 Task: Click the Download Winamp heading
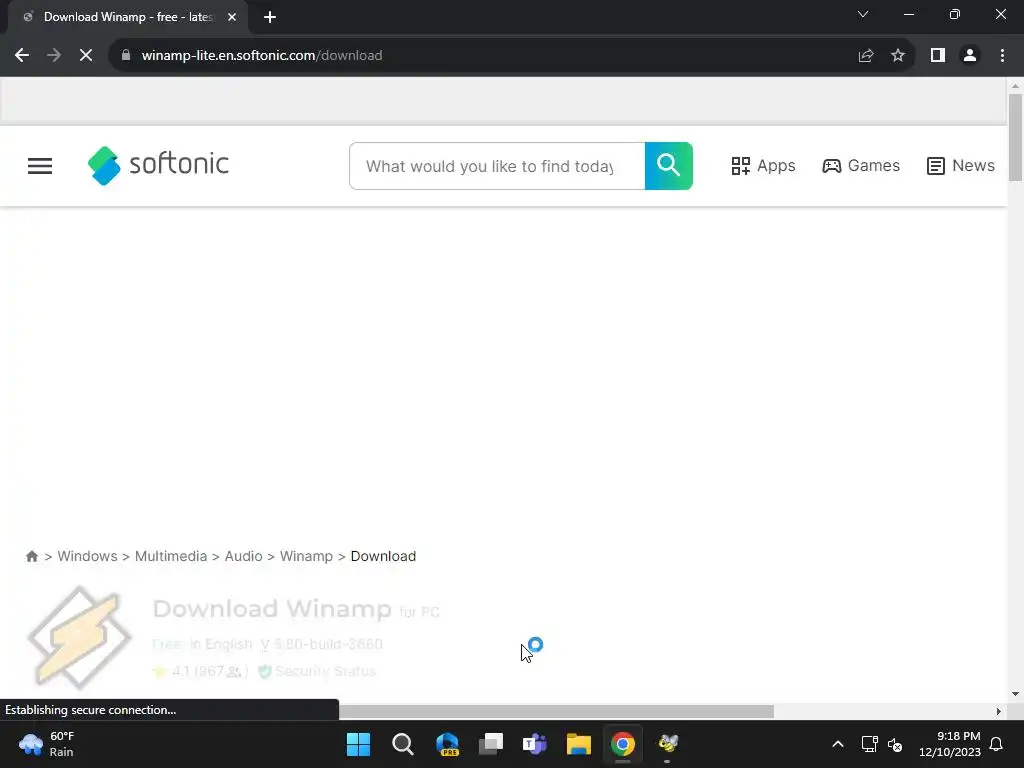tap(272, 609)
